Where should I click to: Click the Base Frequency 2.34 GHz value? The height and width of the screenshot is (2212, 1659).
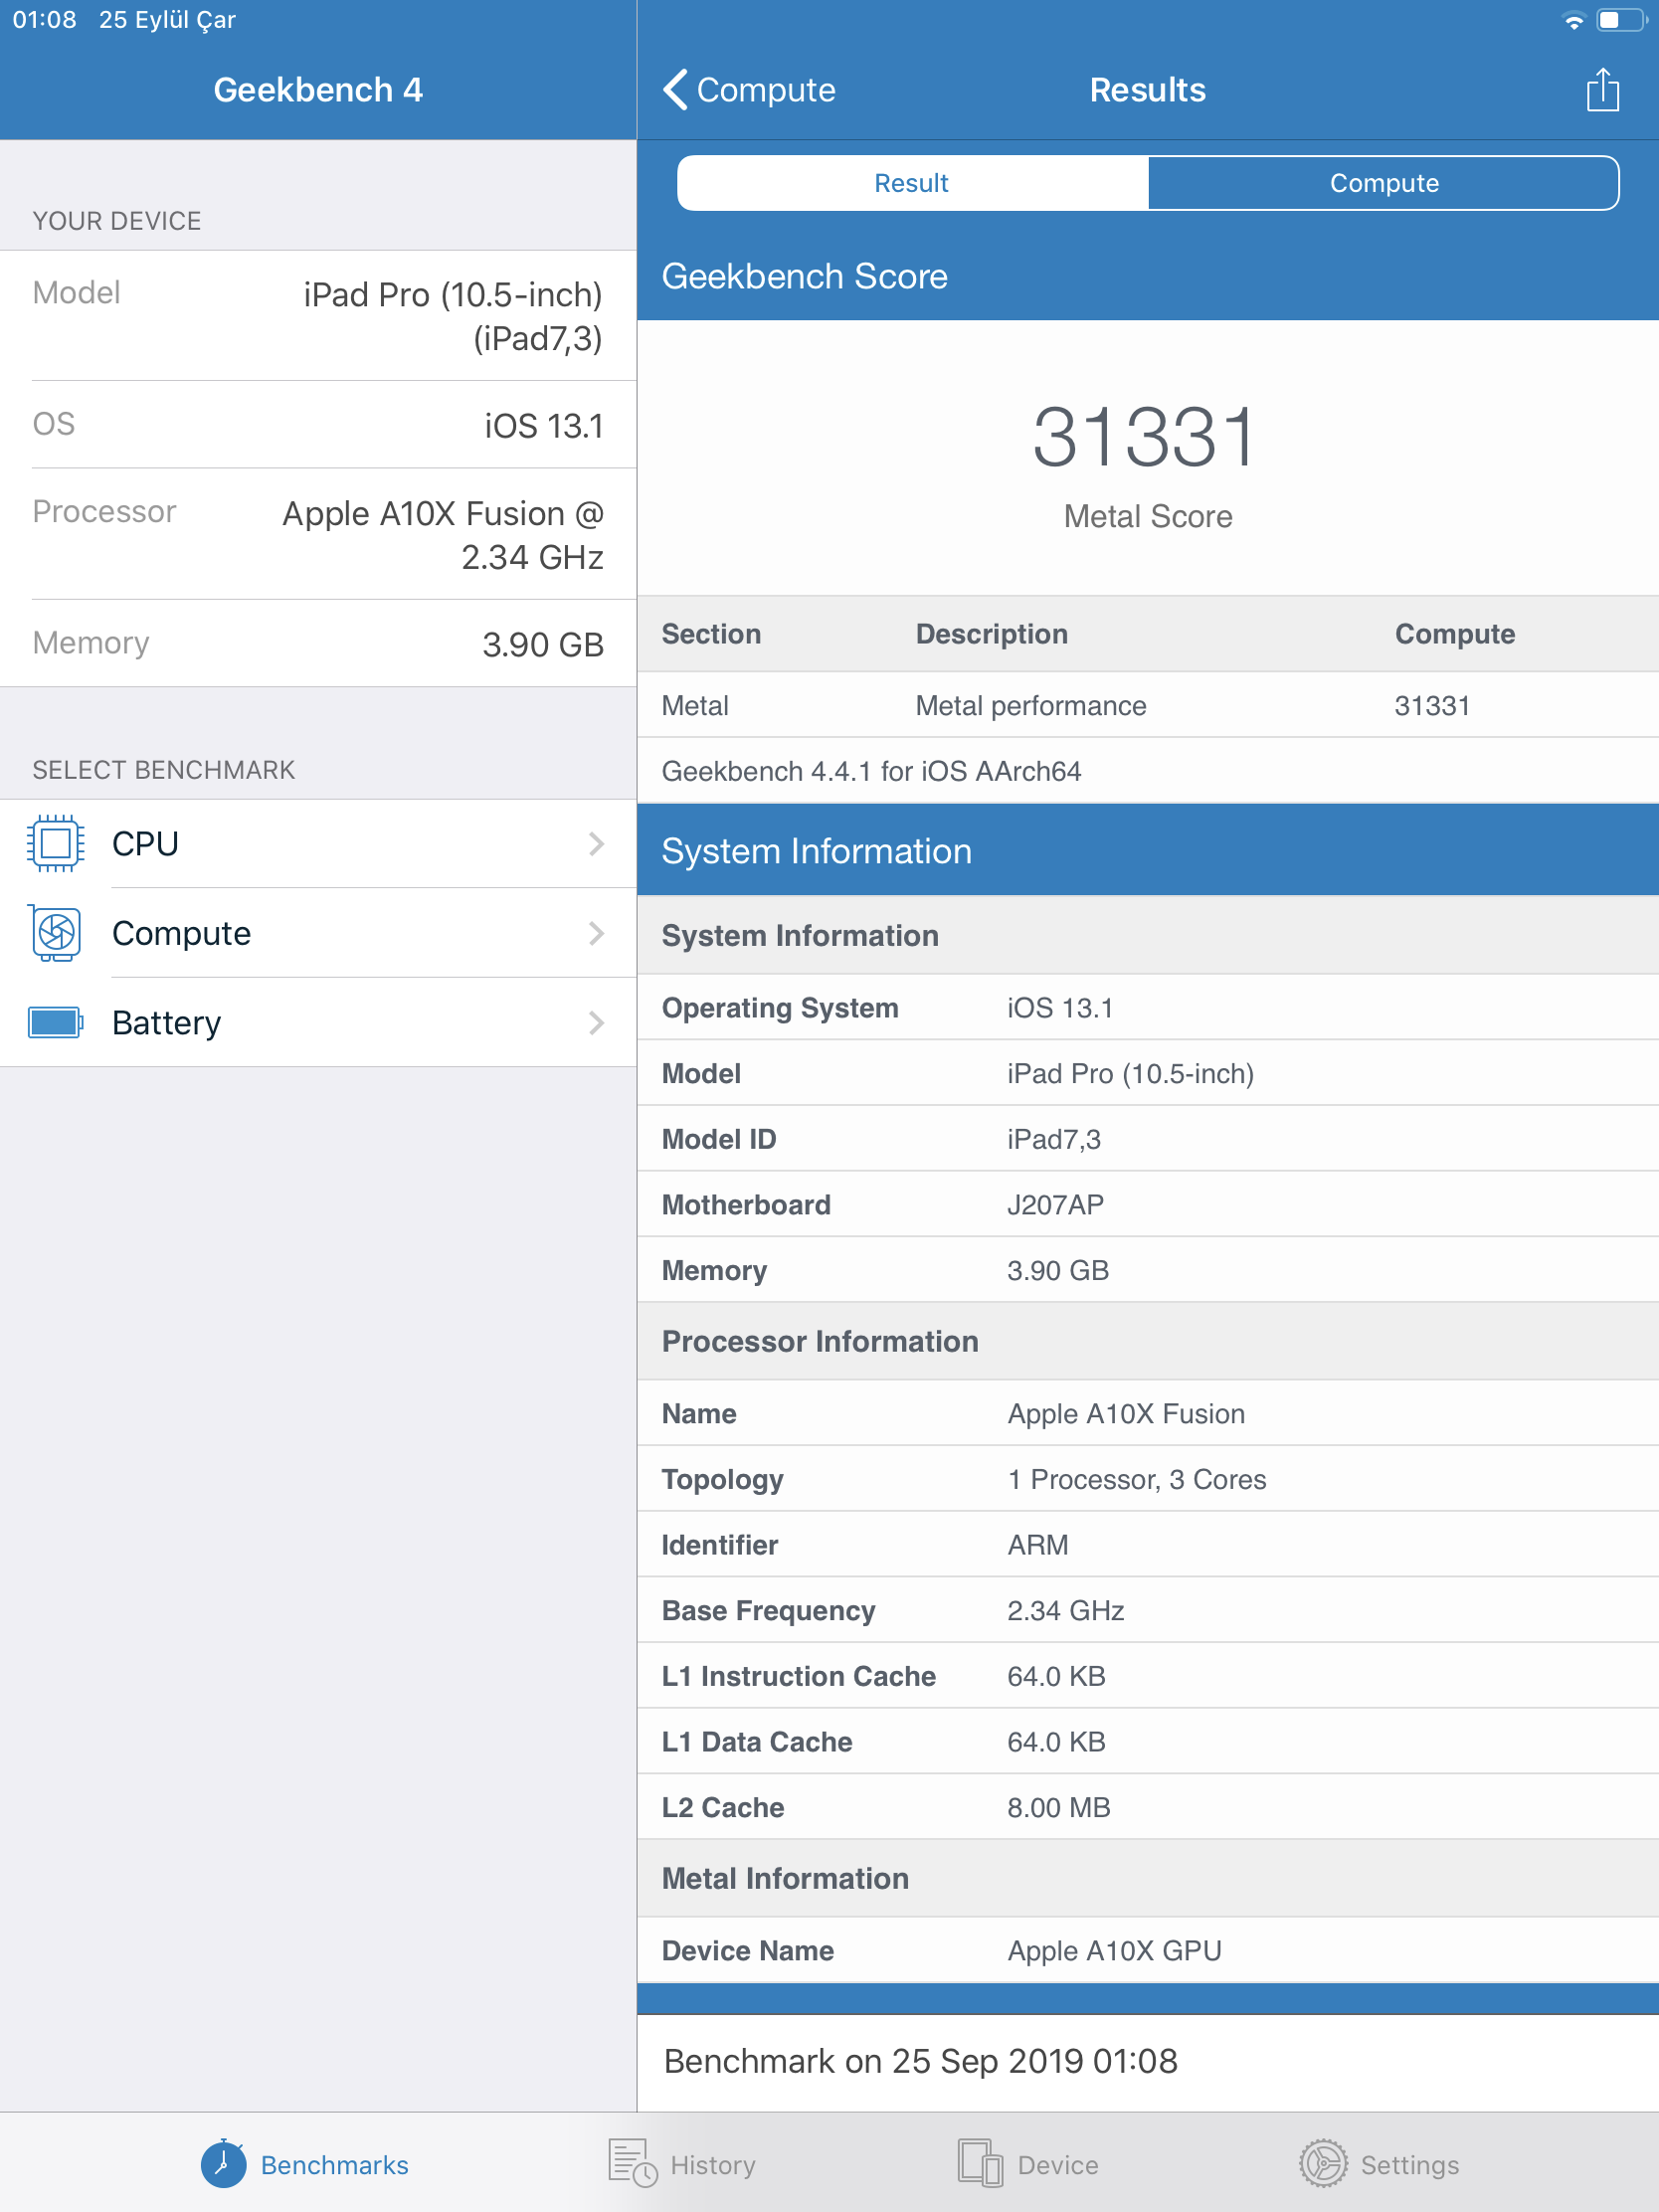tap(1065, 1611)
